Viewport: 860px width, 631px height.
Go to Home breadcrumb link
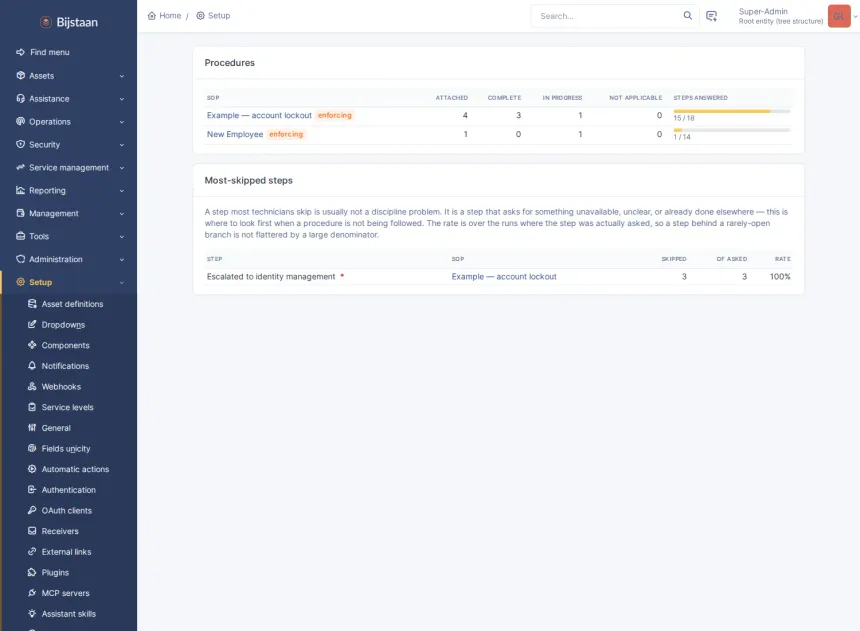tap(170, 16)
